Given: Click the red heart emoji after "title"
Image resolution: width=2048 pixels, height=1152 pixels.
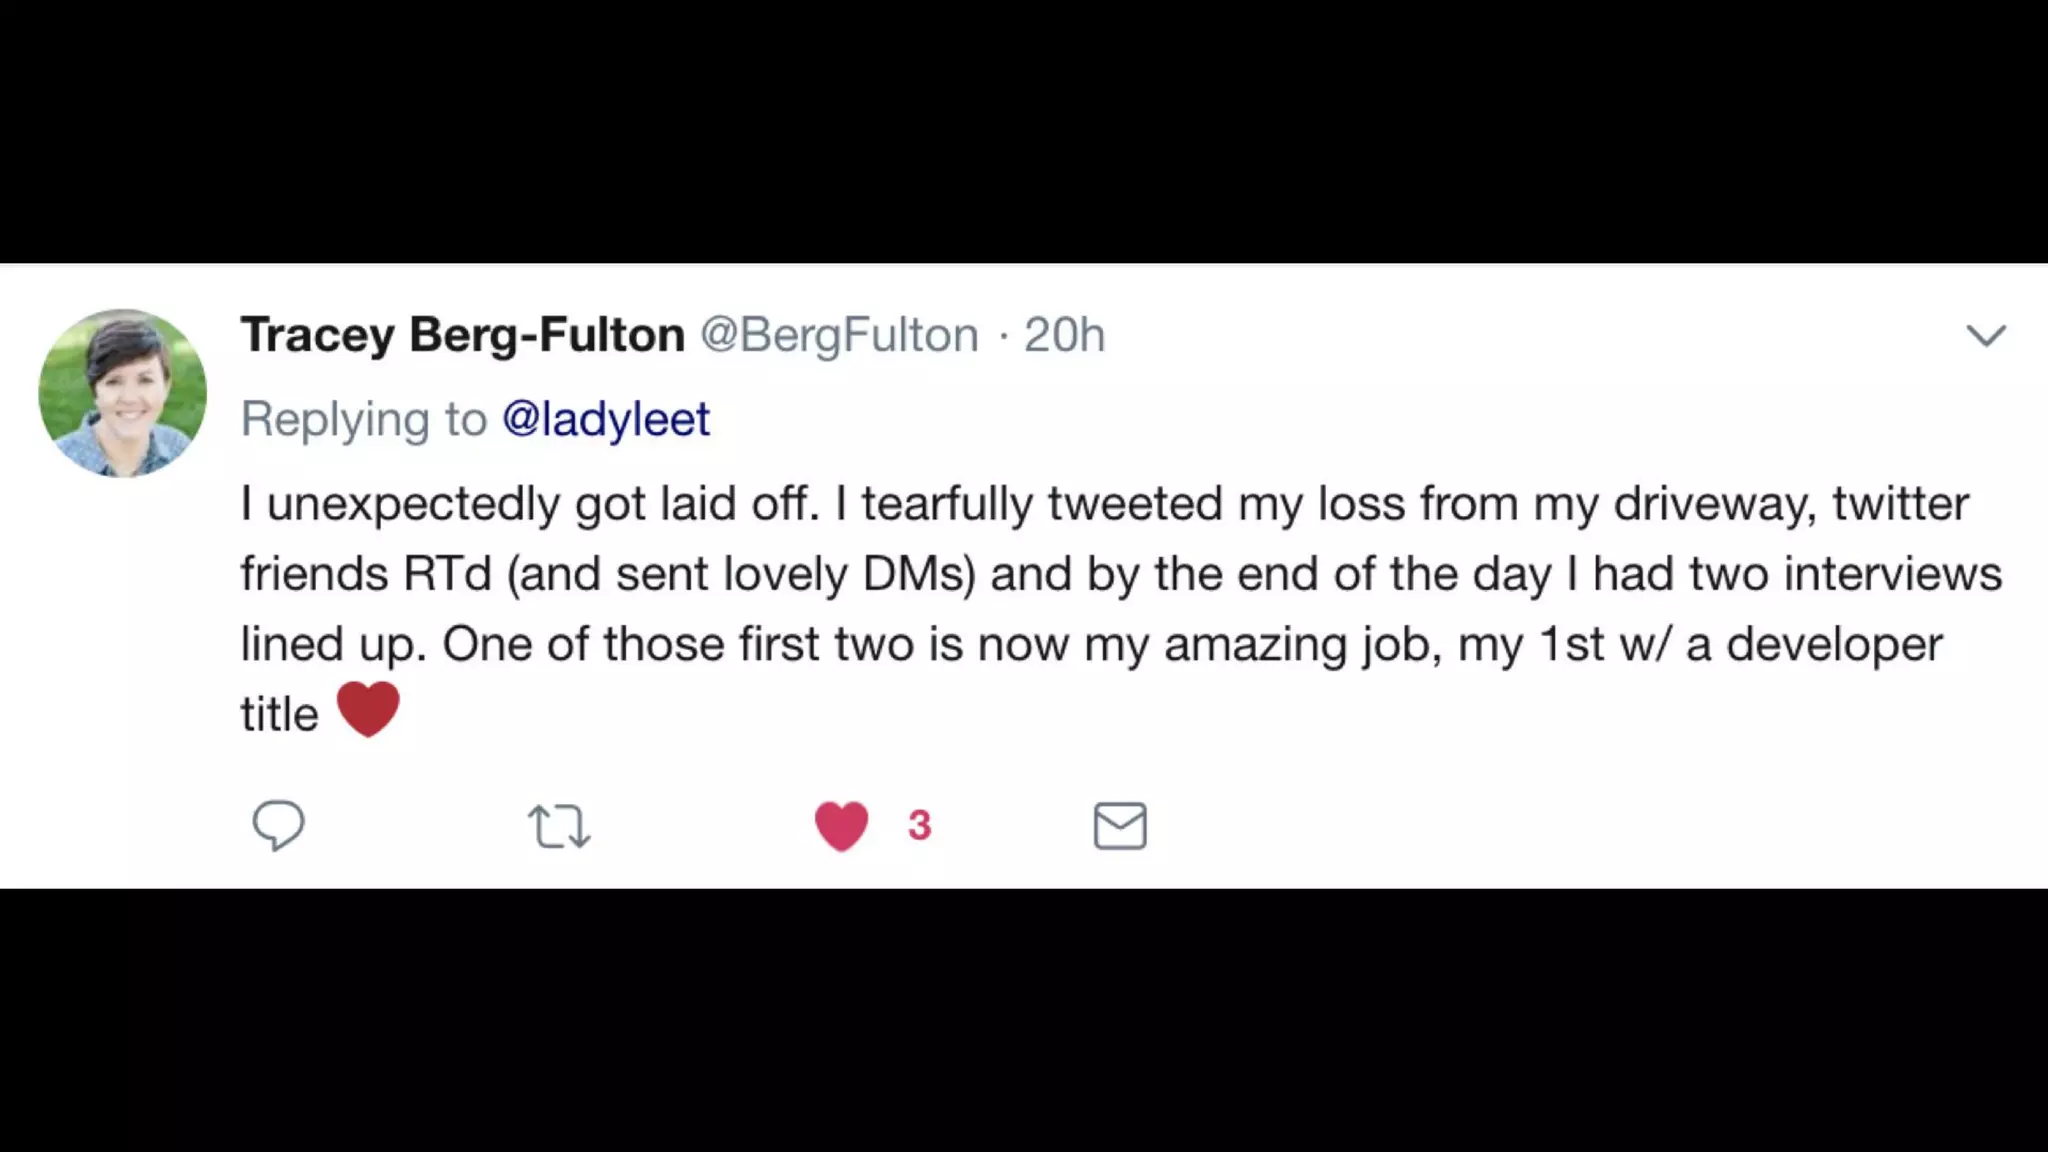Looking at the screenshot, I should coord(368,710).
